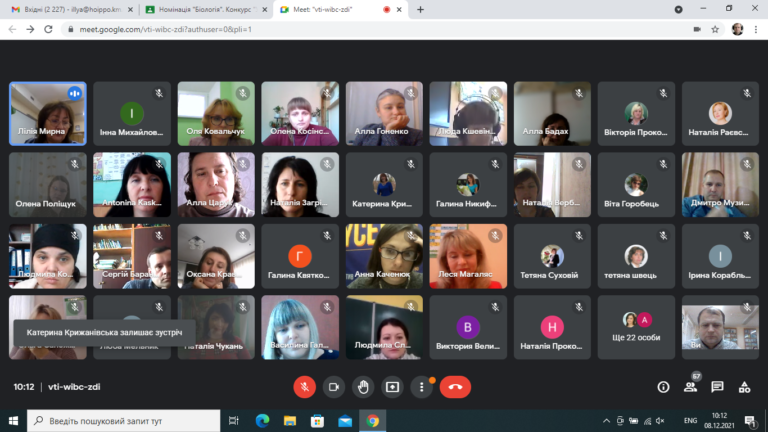Image resolution: width=768 pixels, height=432 pixels.
Task: Show the participants list with 57 badge
Action: [691, 387]
